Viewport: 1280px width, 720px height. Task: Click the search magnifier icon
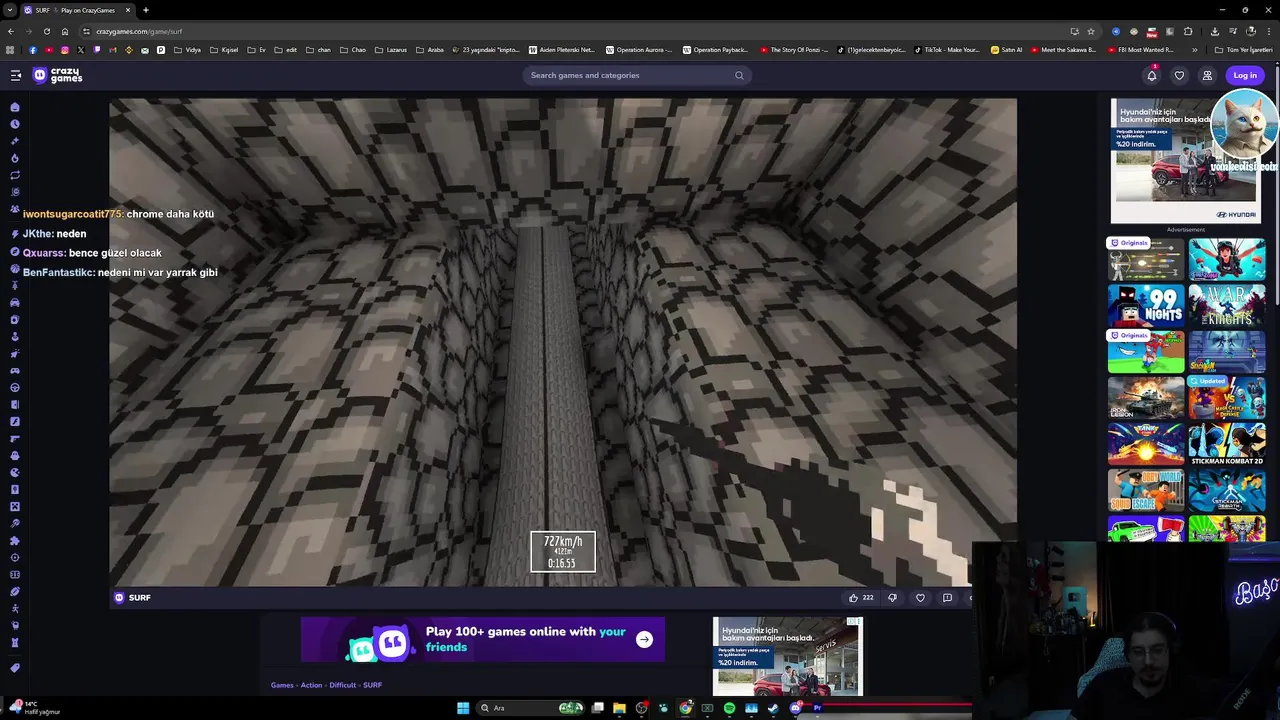point(739,75)
